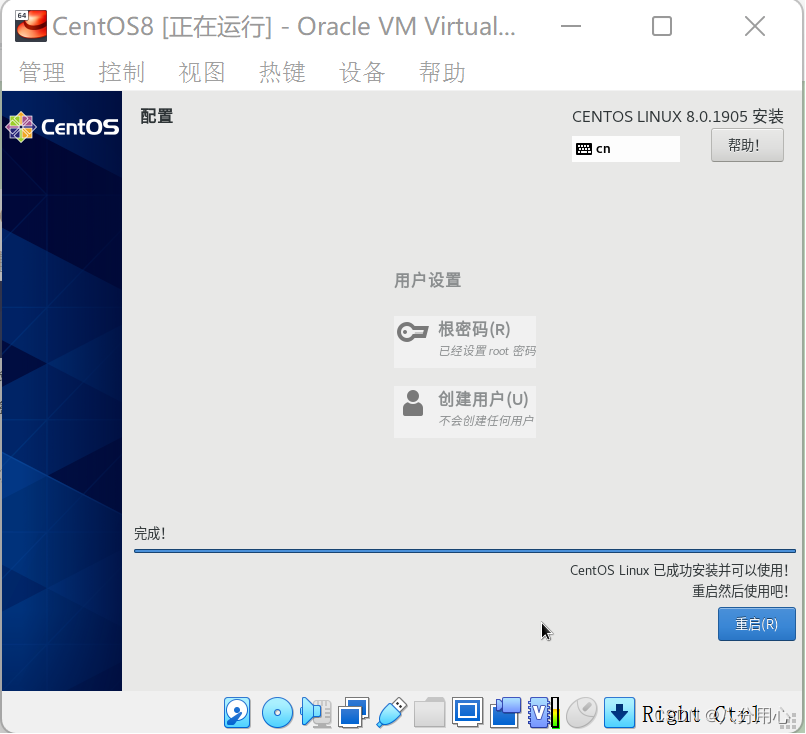
Task: Click the CENTOS LINUX 8.0.1905 安装 title text
Action: pos(677,117)
